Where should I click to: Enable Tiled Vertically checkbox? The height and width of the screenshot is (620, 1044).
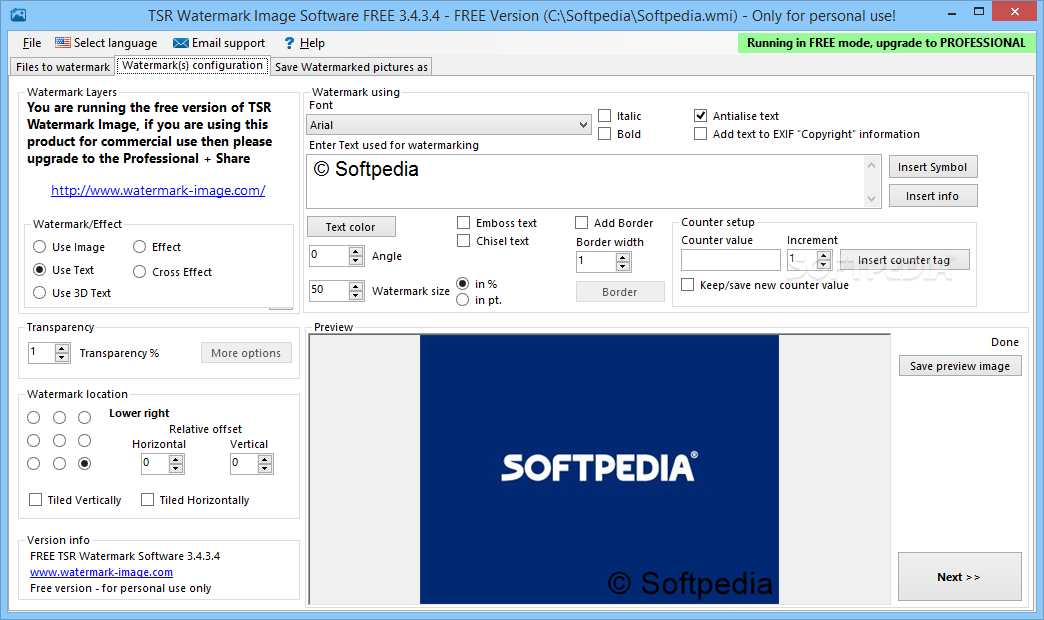coord(36,499)
